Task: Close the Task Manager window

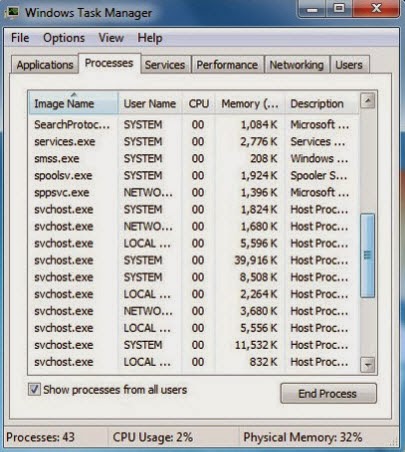Action: tap(376, 8)
